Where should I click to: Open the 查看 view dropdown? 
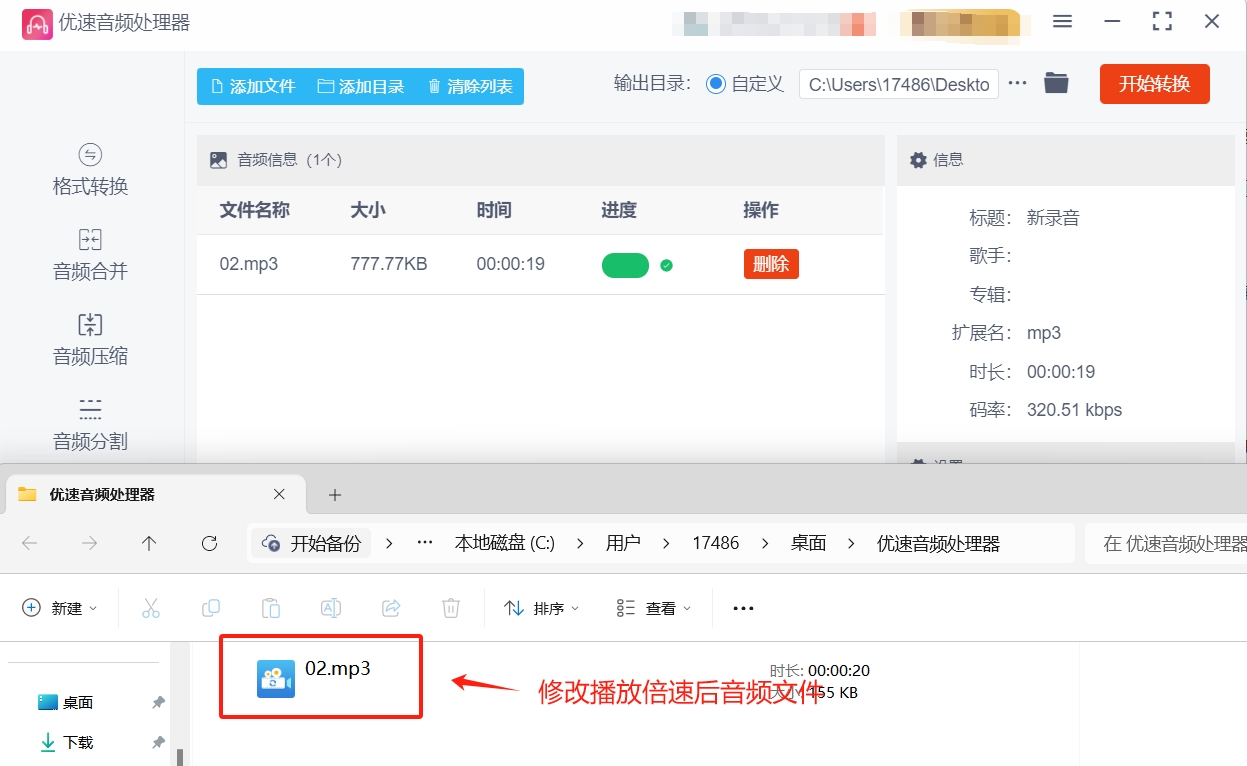click(654, 608)
